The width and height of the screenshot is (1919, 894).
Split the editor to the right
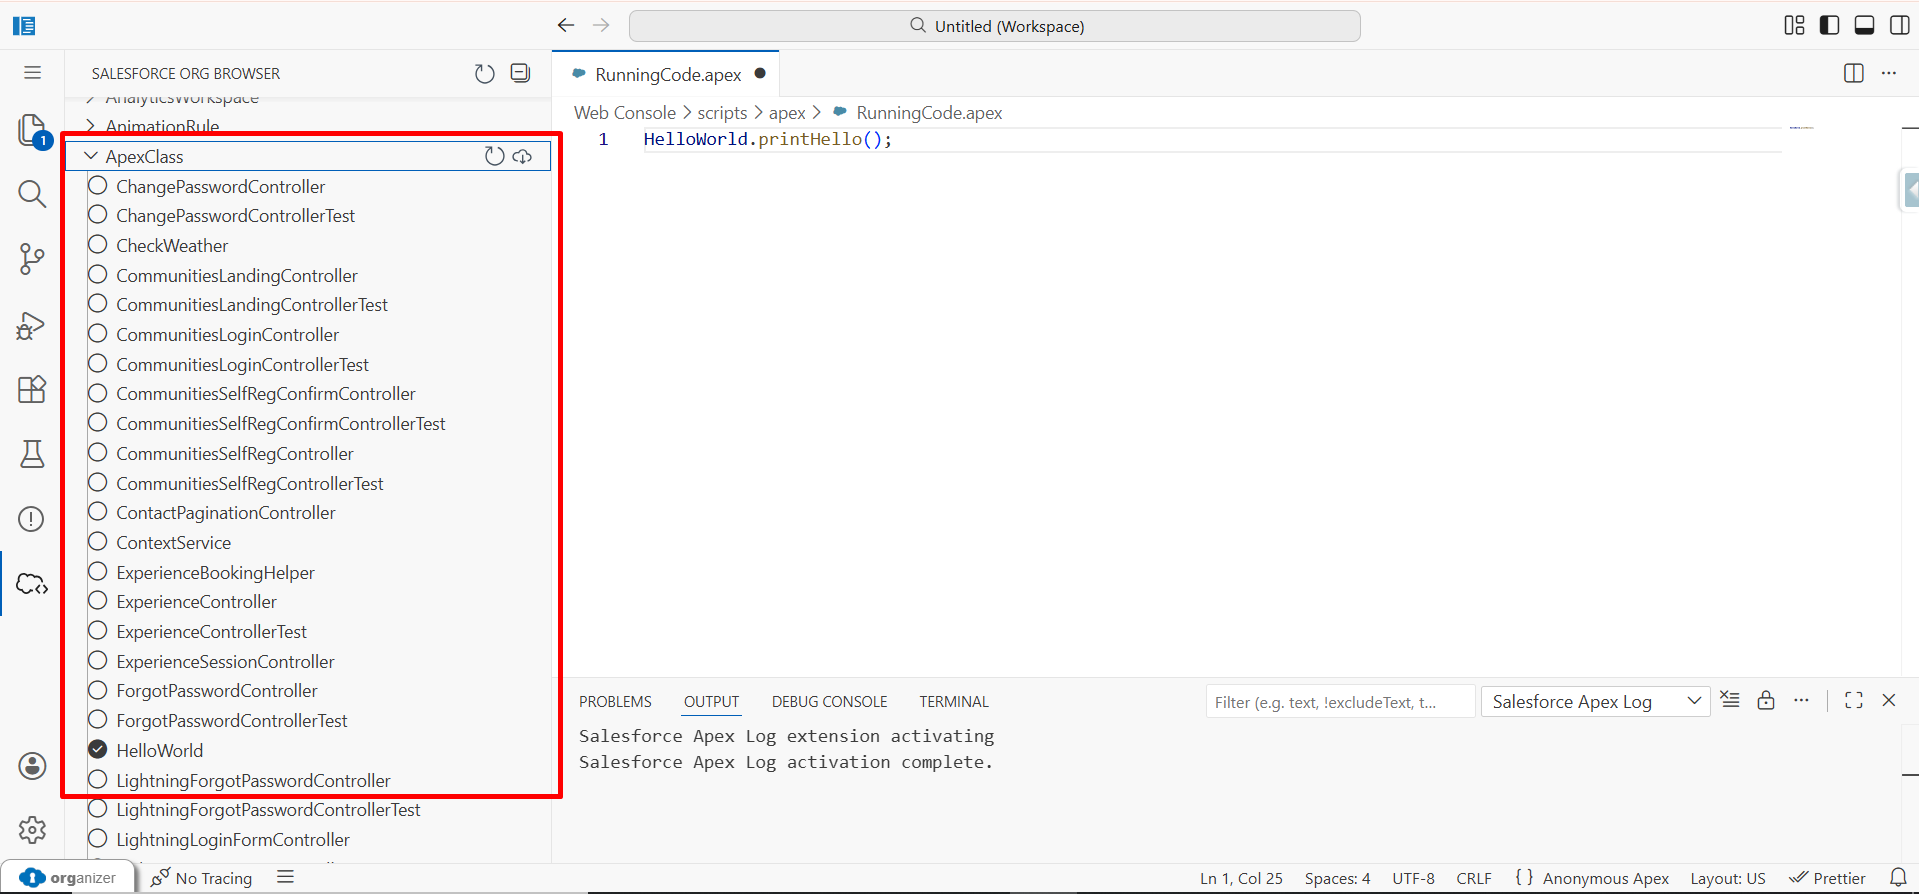point(1853,73)
